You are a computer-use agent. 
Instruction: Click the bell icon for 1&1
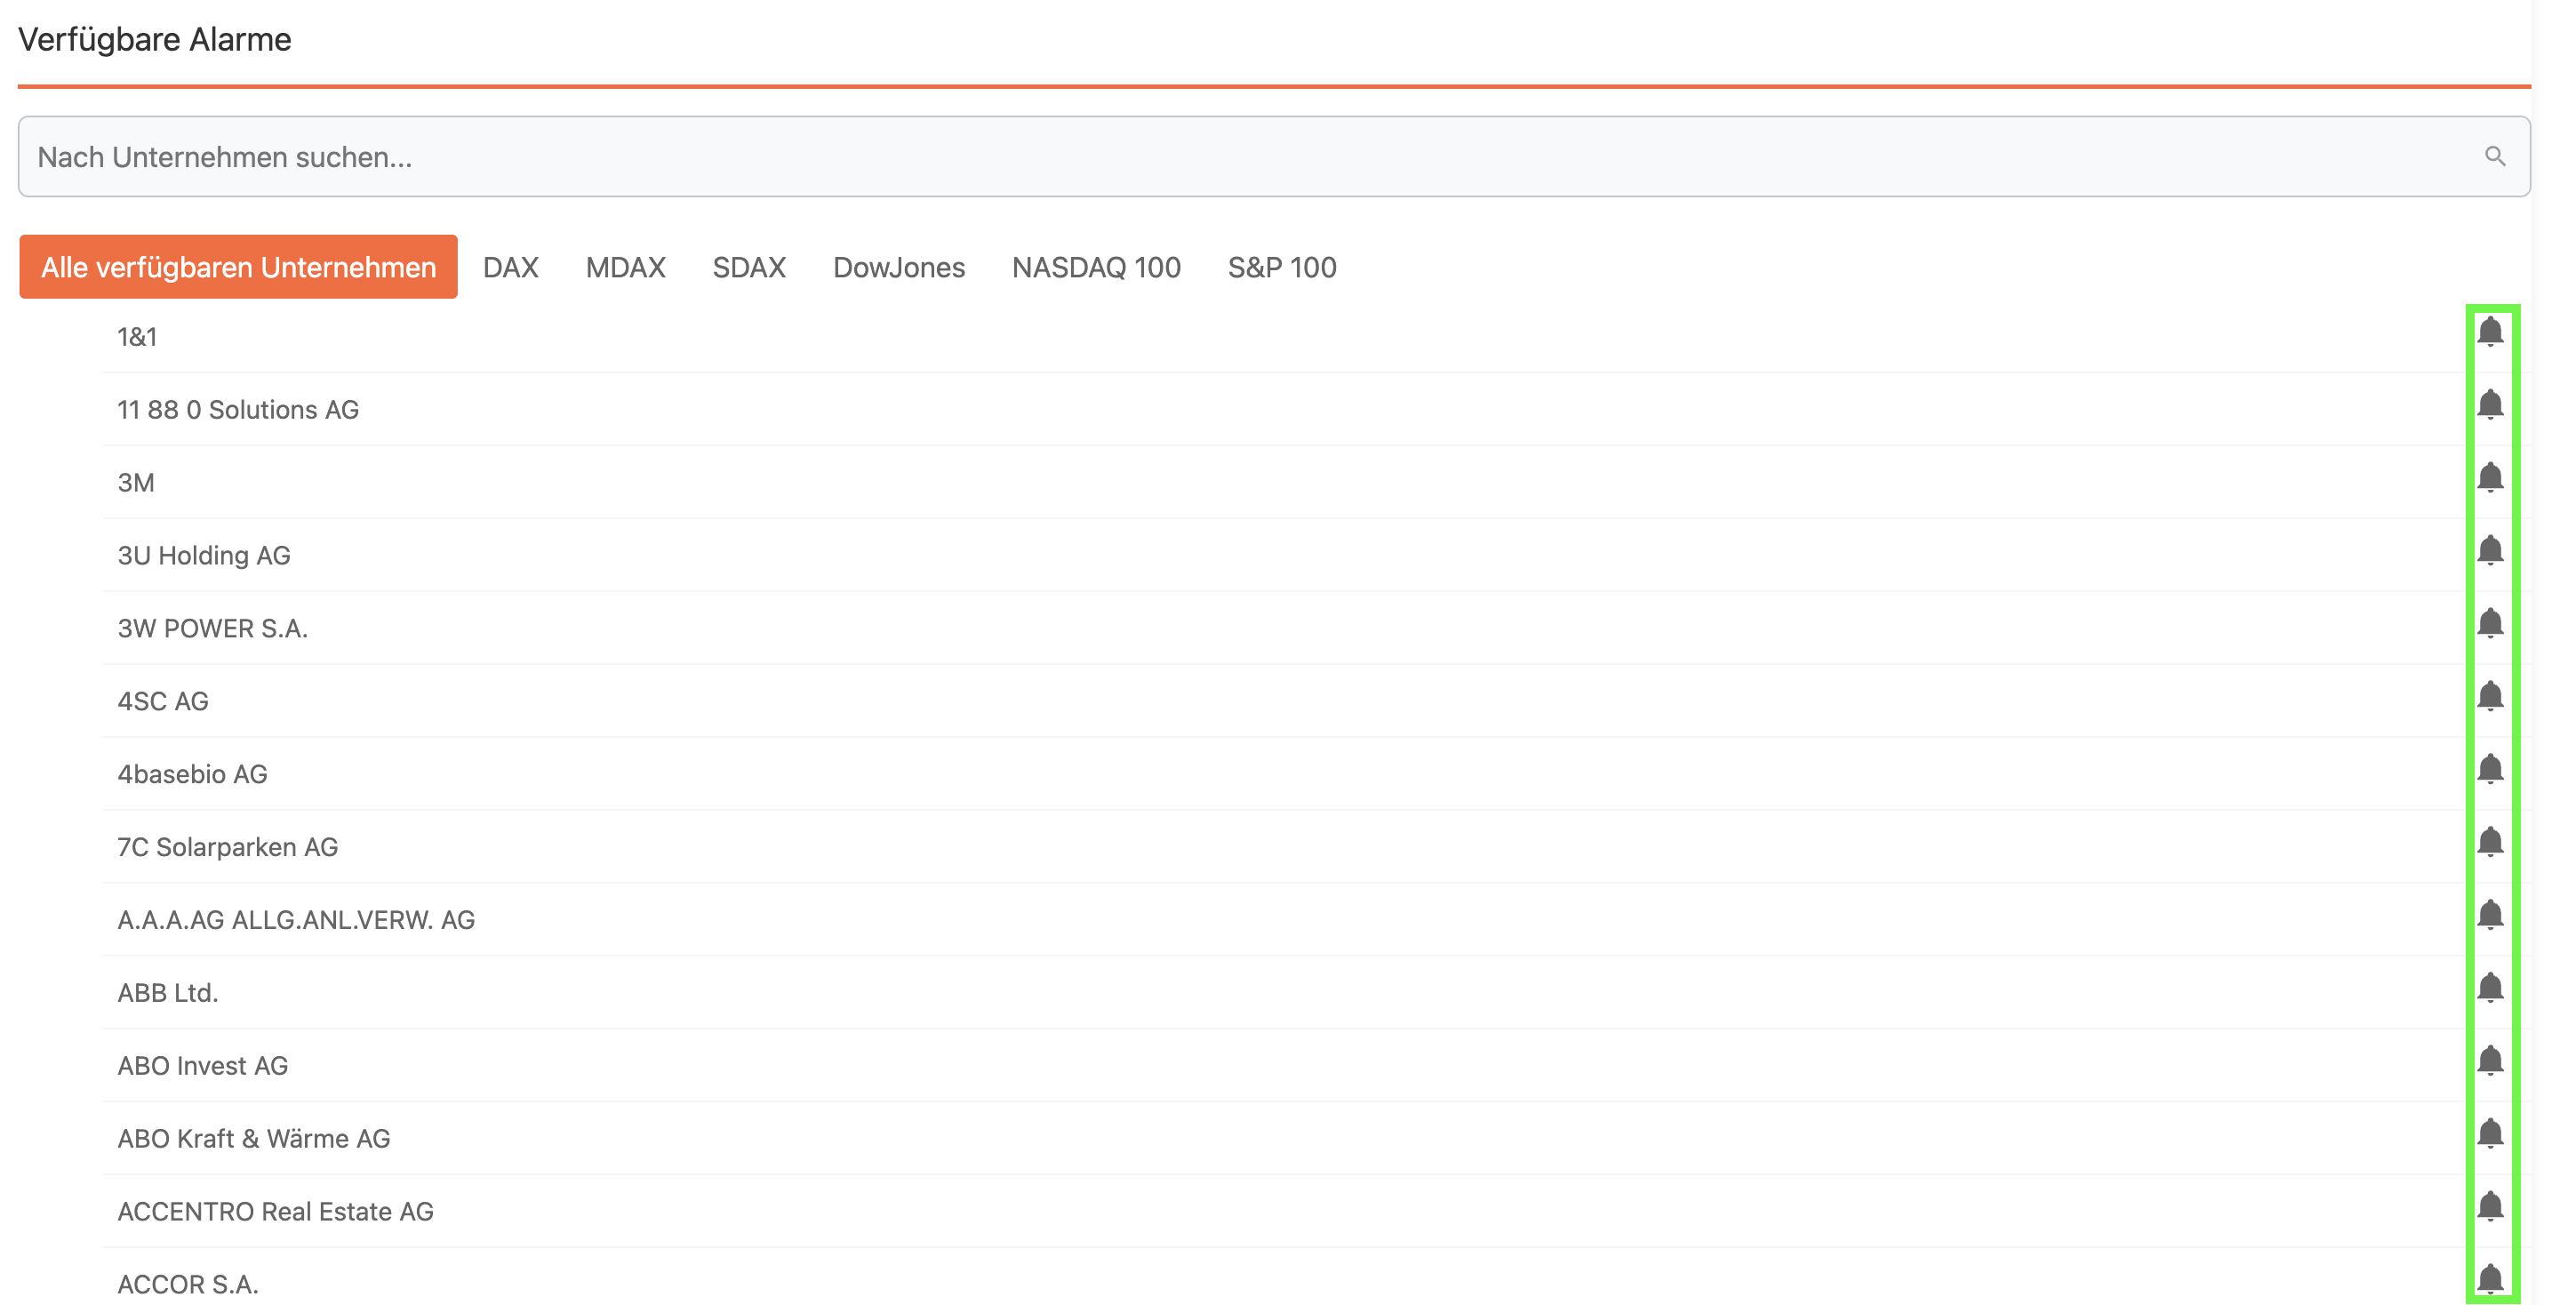point(2490,332)
